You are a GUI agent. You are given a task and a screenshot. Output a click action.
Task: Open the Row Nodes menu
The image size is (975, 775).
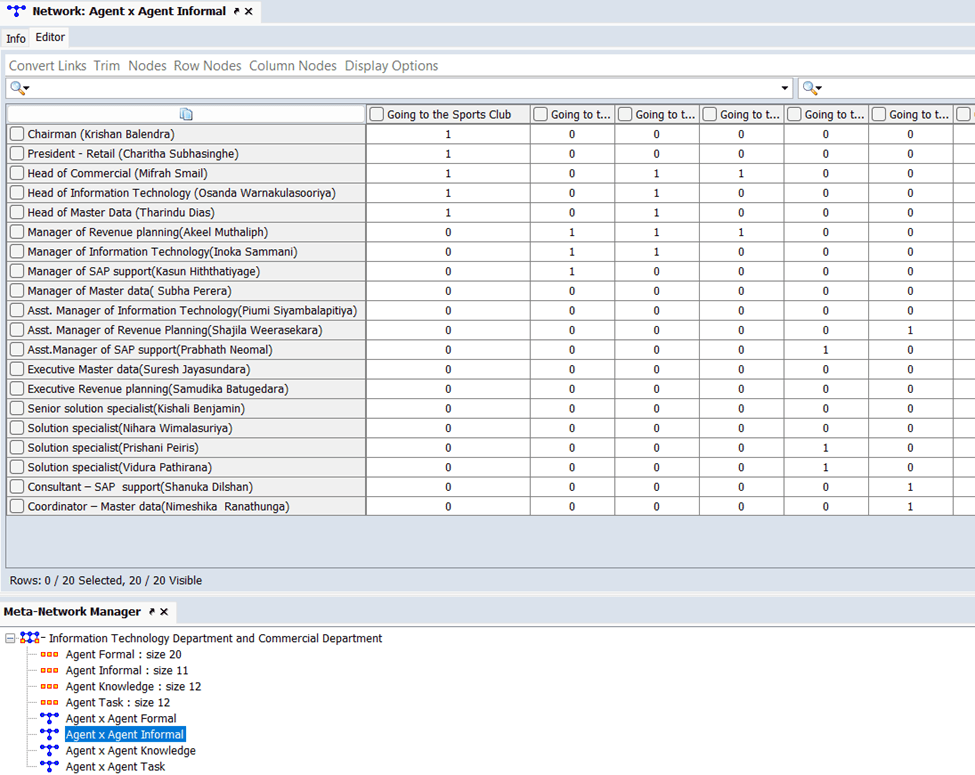coord(207,66)
